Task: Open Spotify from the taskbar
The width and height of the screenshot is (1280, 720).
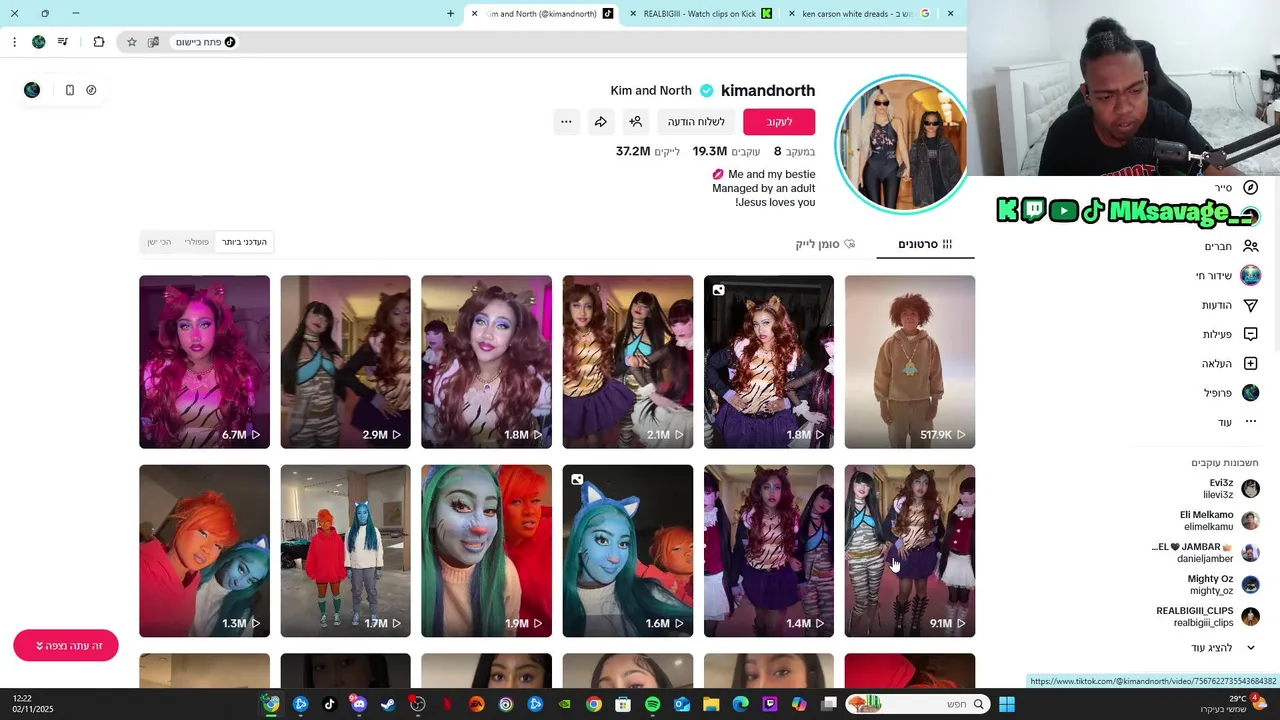Action: tap(652, 704)
